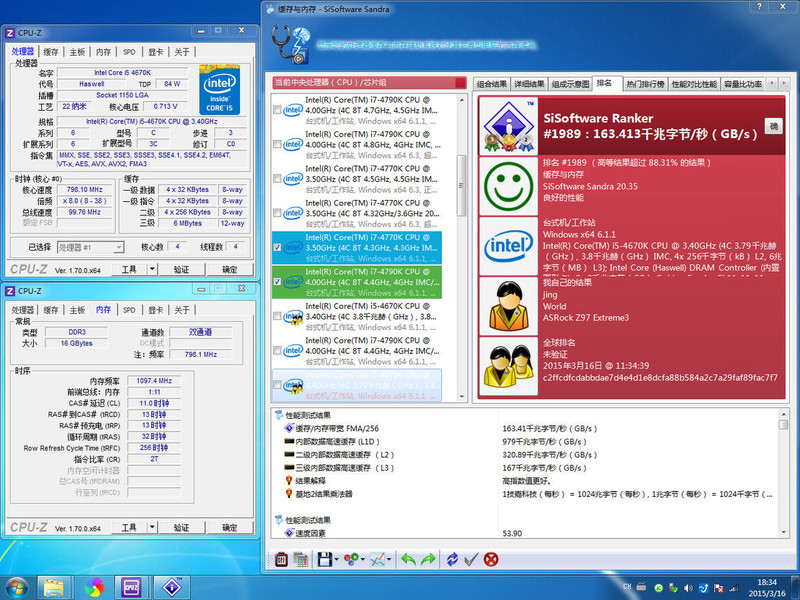This screenshot has height=600, width=800.
Task: Open the dropdown arrow next to save icon
Action: (x=338, y=560)
